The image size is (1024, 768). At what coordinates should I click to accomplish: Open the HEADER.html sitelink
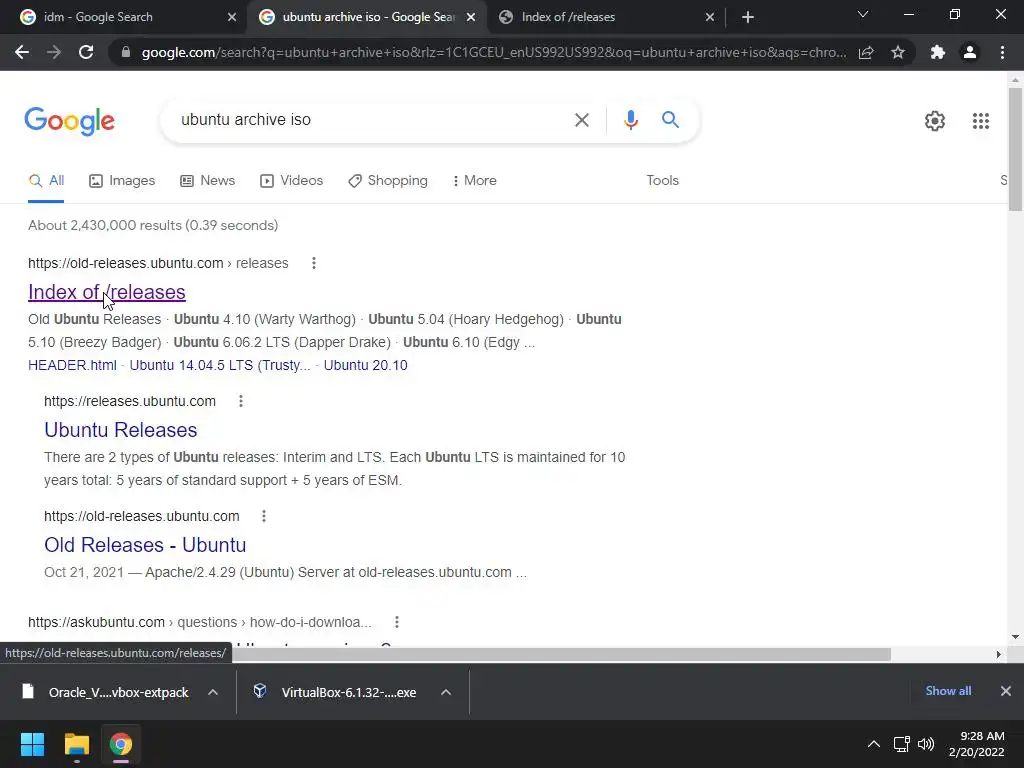[72, 365]
